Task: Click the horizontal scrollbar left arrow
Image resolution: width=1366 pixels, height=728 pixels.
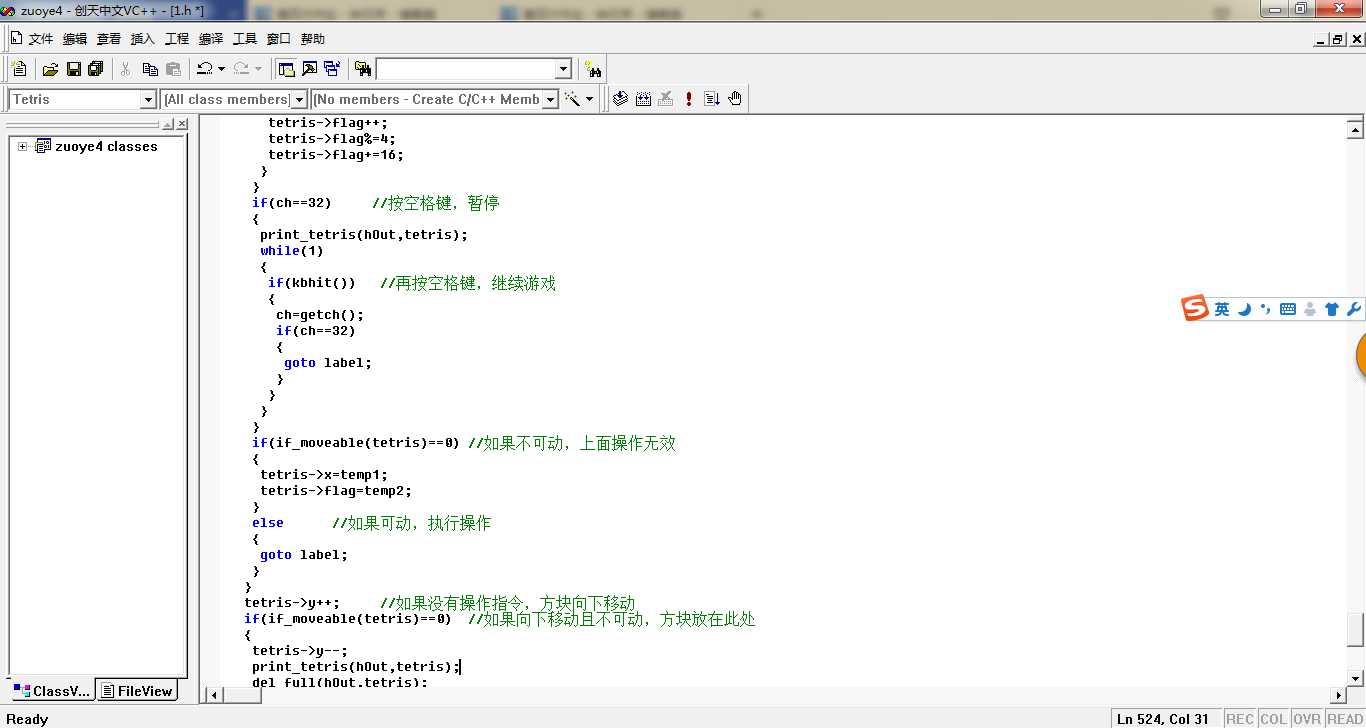Action: click(212, 695)
